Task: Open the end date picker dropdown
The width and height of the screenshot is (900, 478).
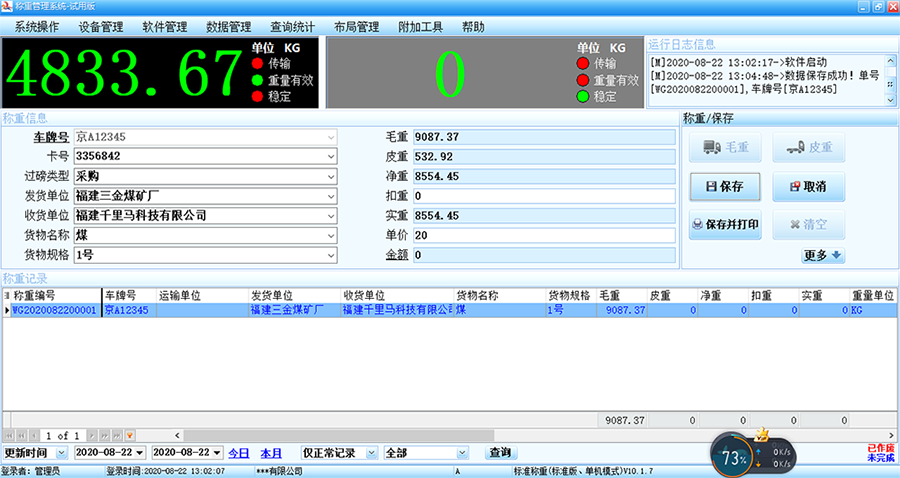Action: (217, 453)
